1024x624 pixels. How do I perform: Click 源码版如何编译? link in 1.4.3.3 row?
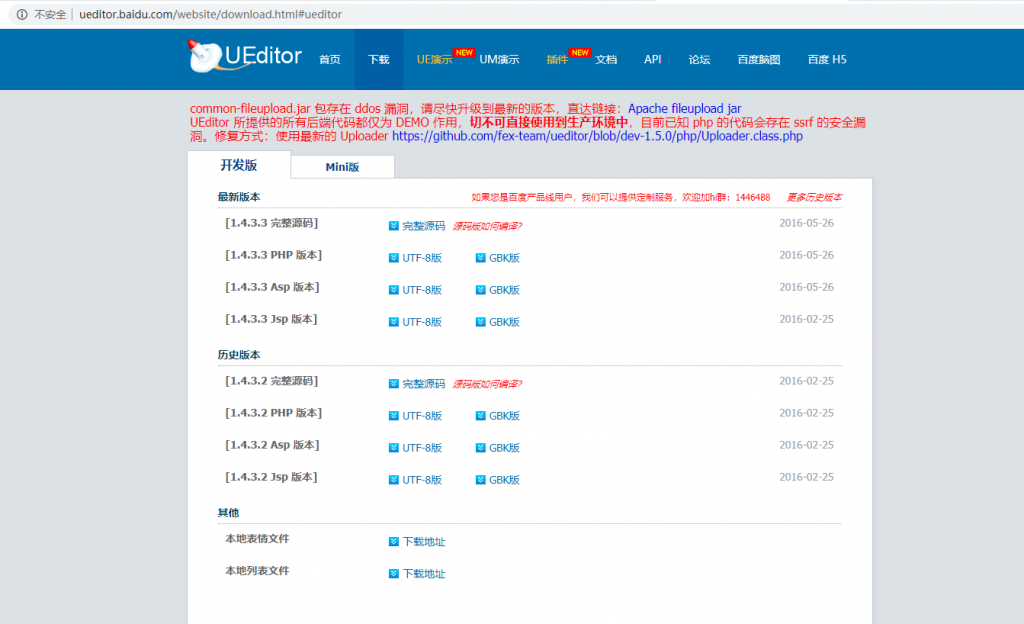pos(487,226)
